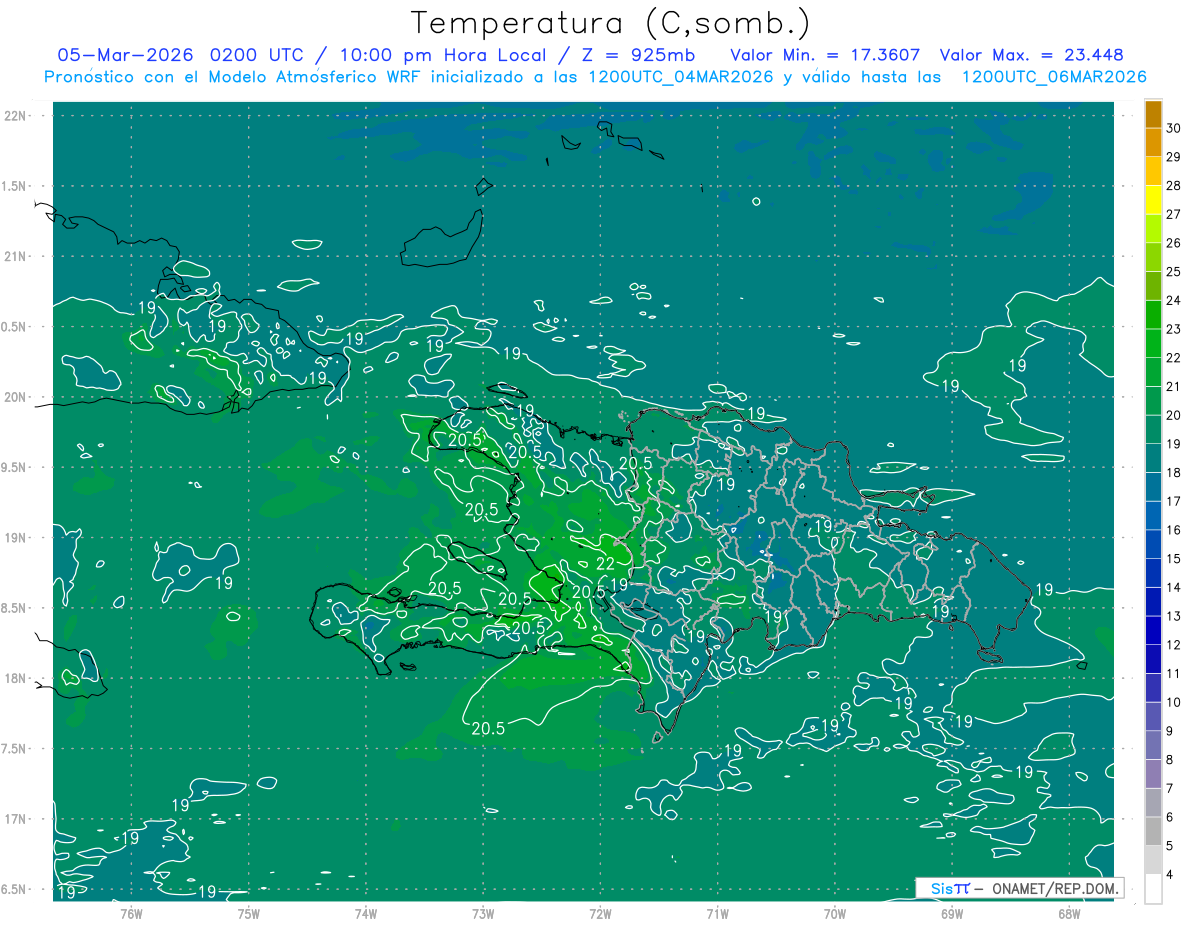Click the colorbar label "30"
Screen dimensions: 1200x927
click(1175, 128)
